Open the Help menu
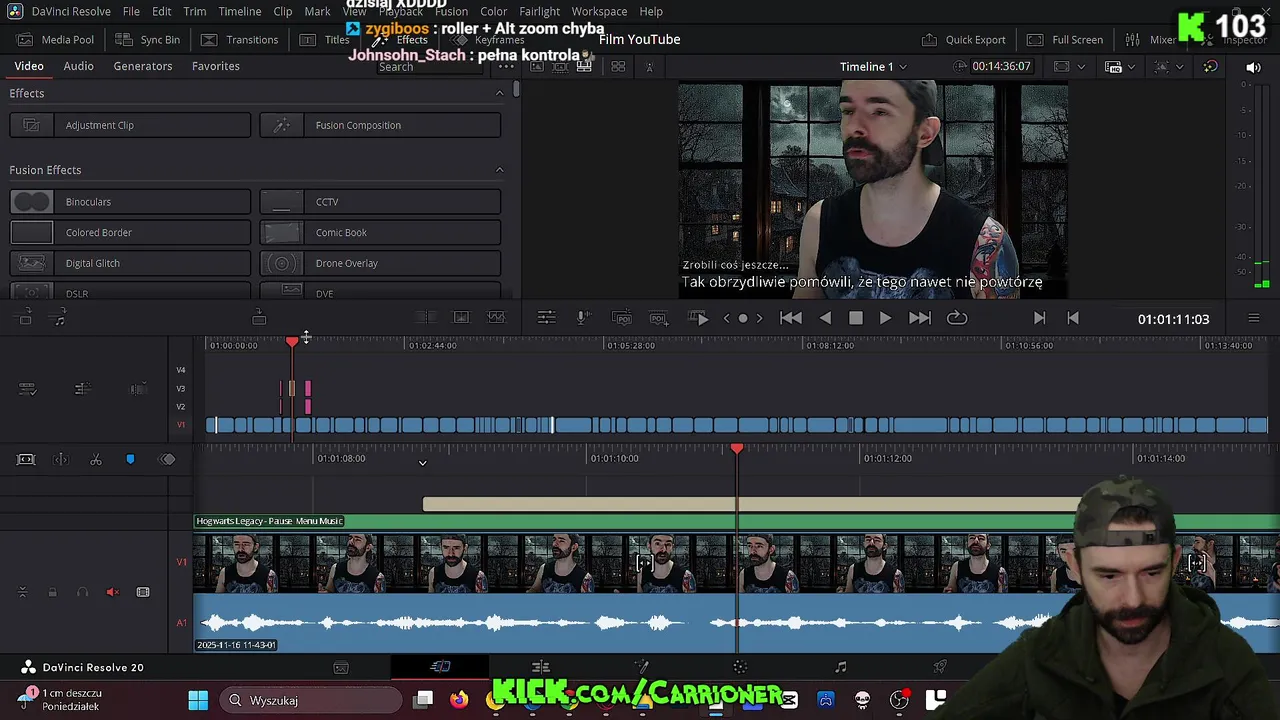Screen dimensions: 1280x720 pyautogui.click(x=651, y=11)
